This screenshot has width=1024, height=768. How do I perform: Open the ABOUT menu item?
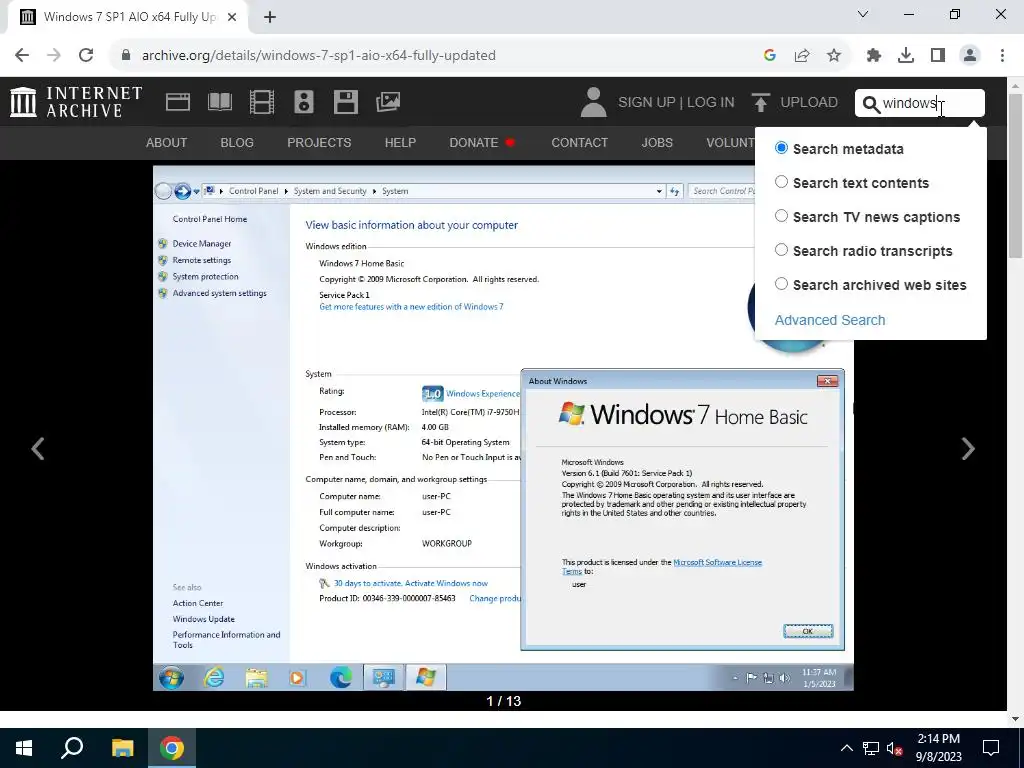[167, 142]
